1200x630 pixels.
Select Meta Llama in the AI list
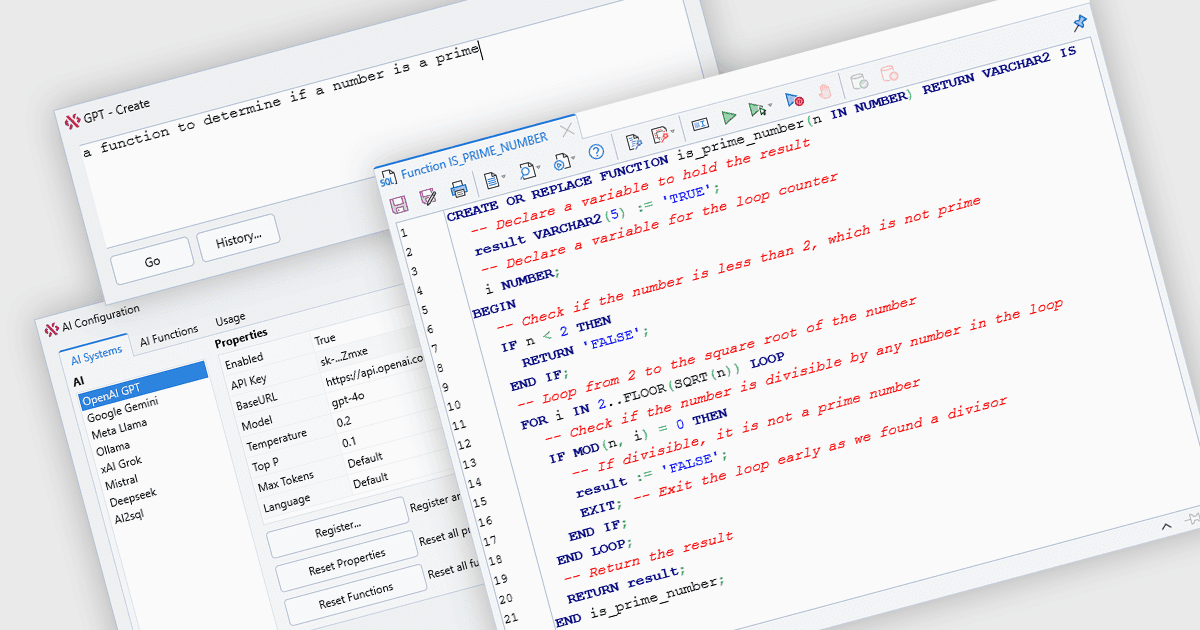pos(118,429)
